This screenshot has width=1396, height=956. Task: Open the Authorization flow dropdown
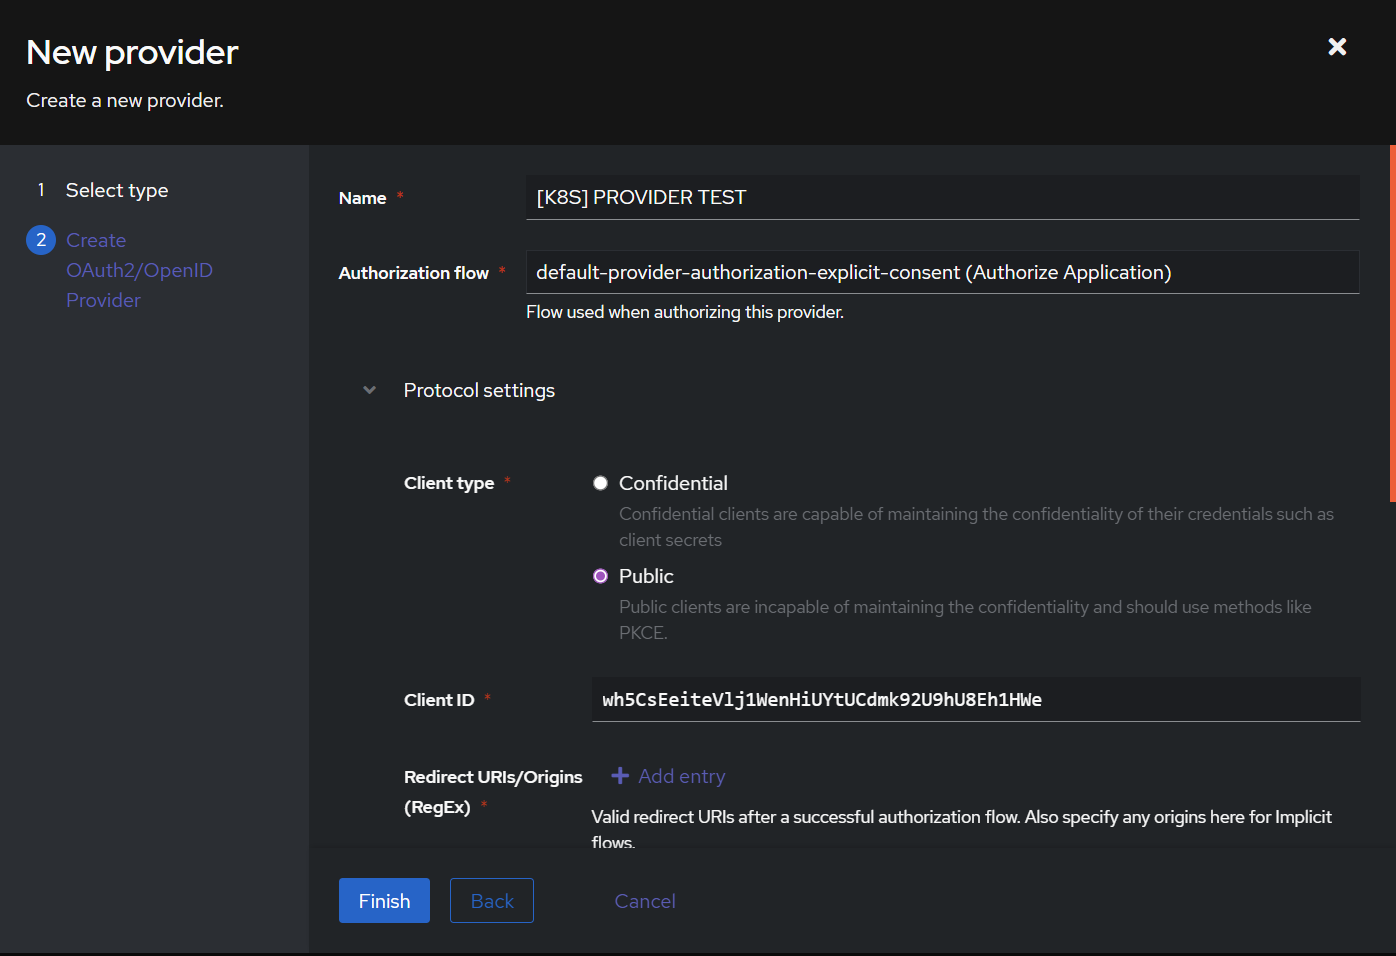point(942,272)
